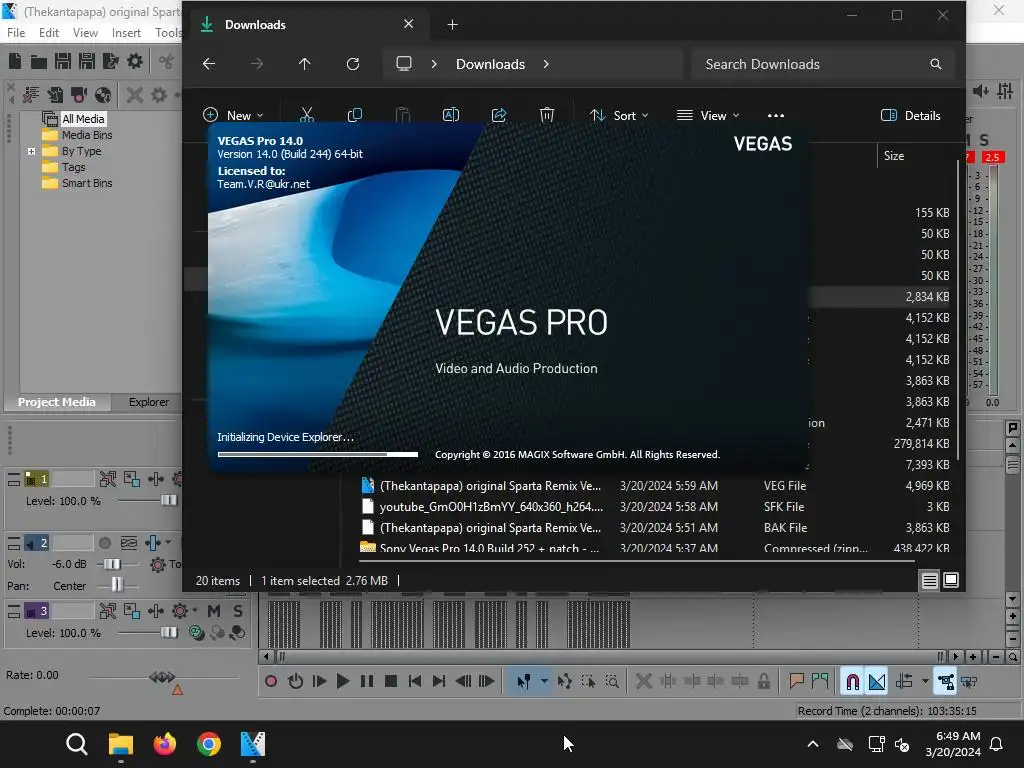Open track 3 Track FX dropdown arrow
1024x768 pixels.
coord(195,611)
